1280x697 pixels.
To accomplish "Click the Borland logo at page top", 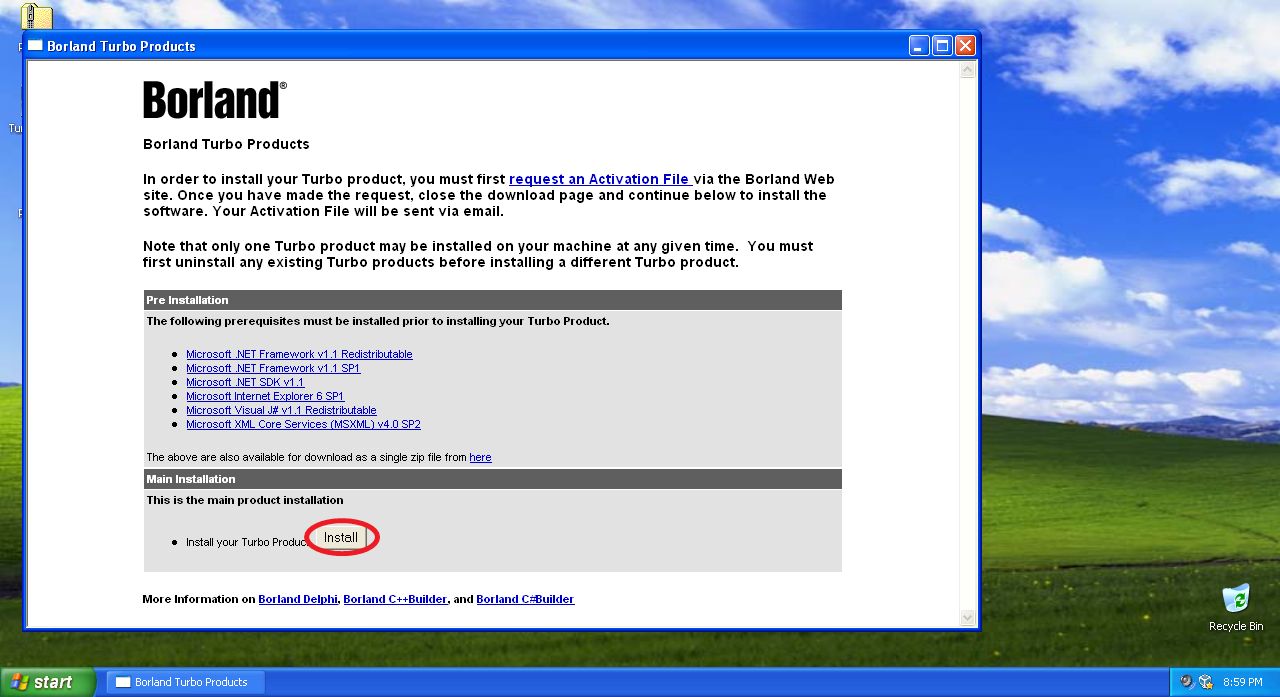I will click(x=215, y=100).
